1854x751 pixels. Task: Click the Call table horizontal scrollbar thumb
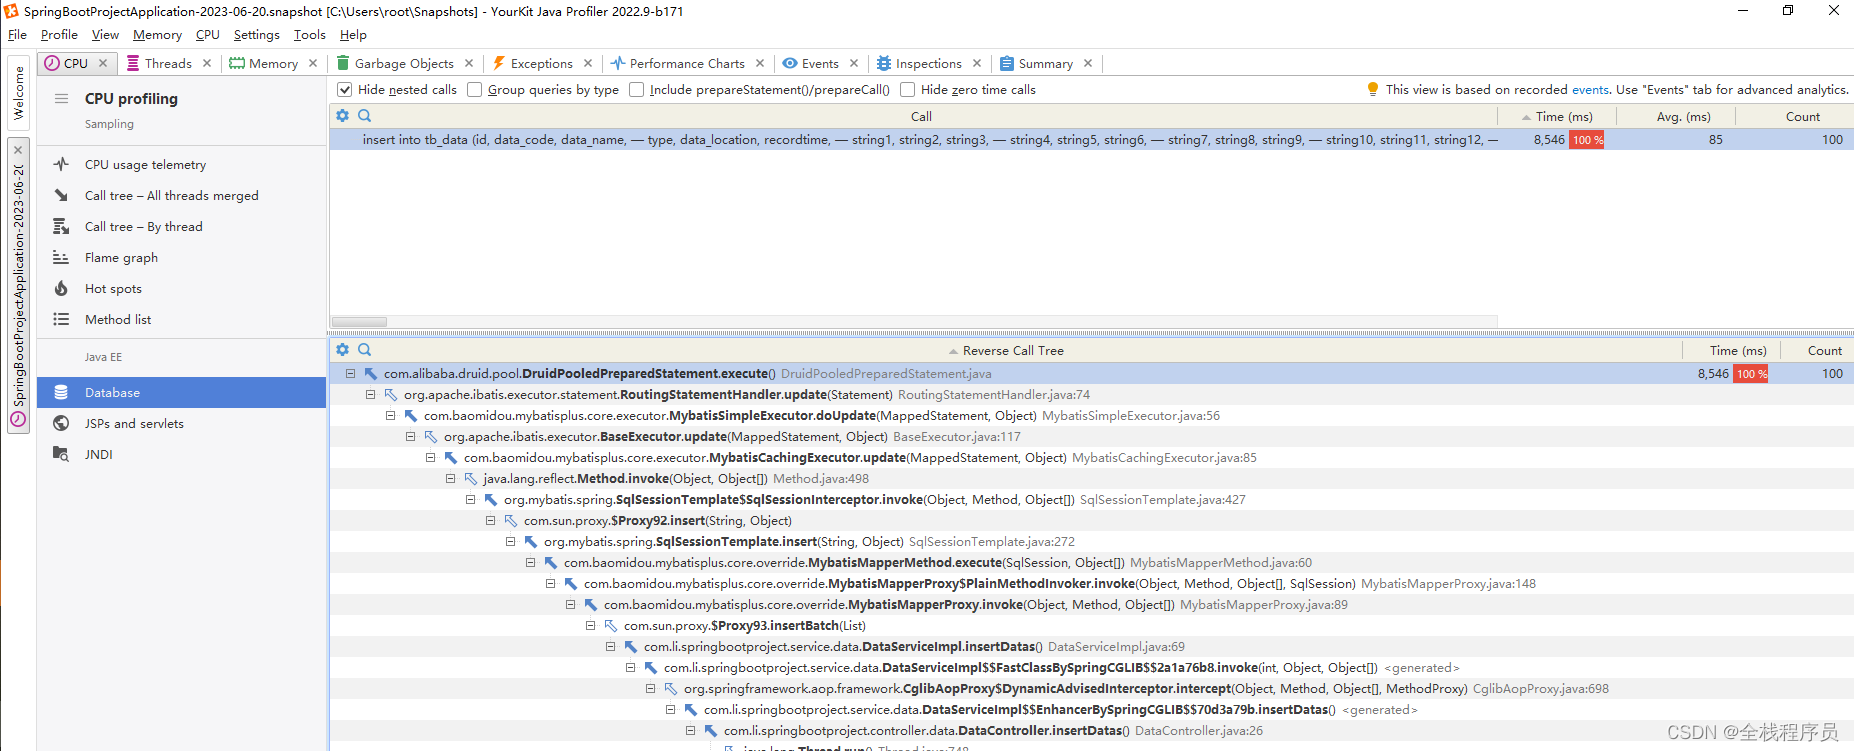point(359,322)
